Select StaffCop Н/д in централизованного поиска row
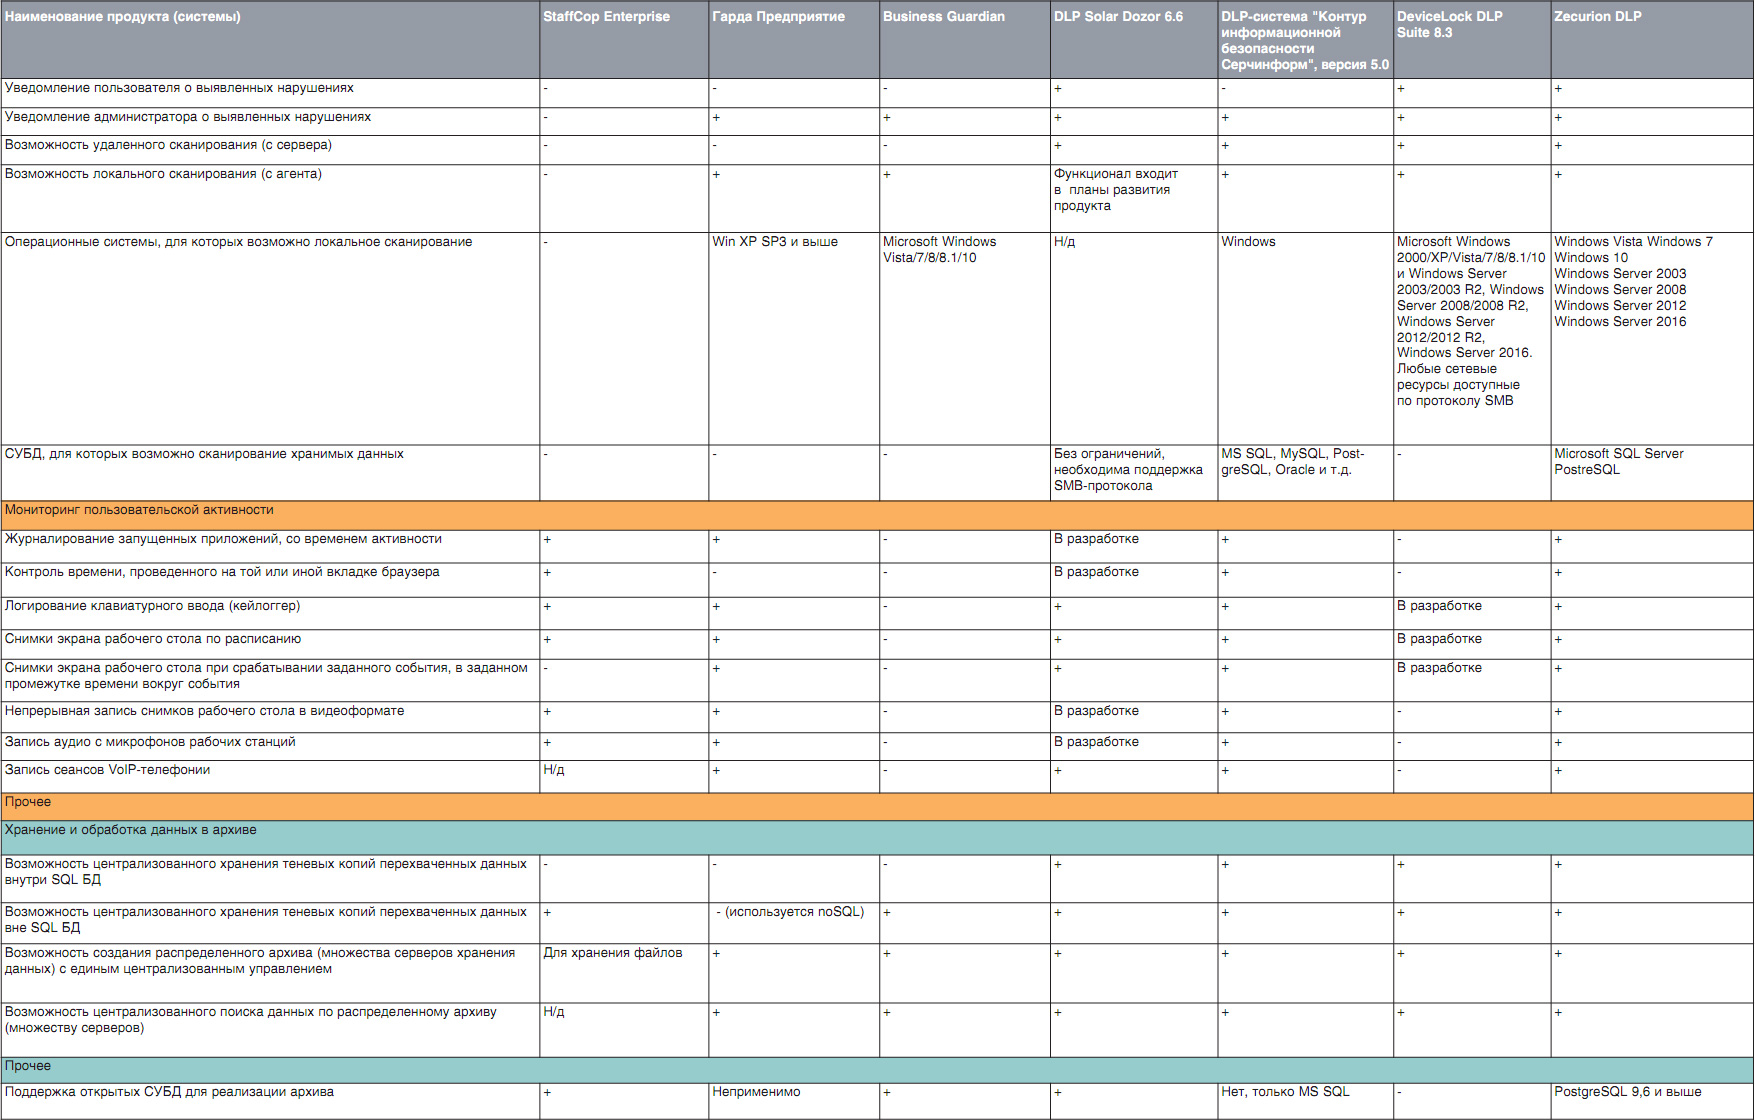The image size is (1755, 1120). point(624,1030)
